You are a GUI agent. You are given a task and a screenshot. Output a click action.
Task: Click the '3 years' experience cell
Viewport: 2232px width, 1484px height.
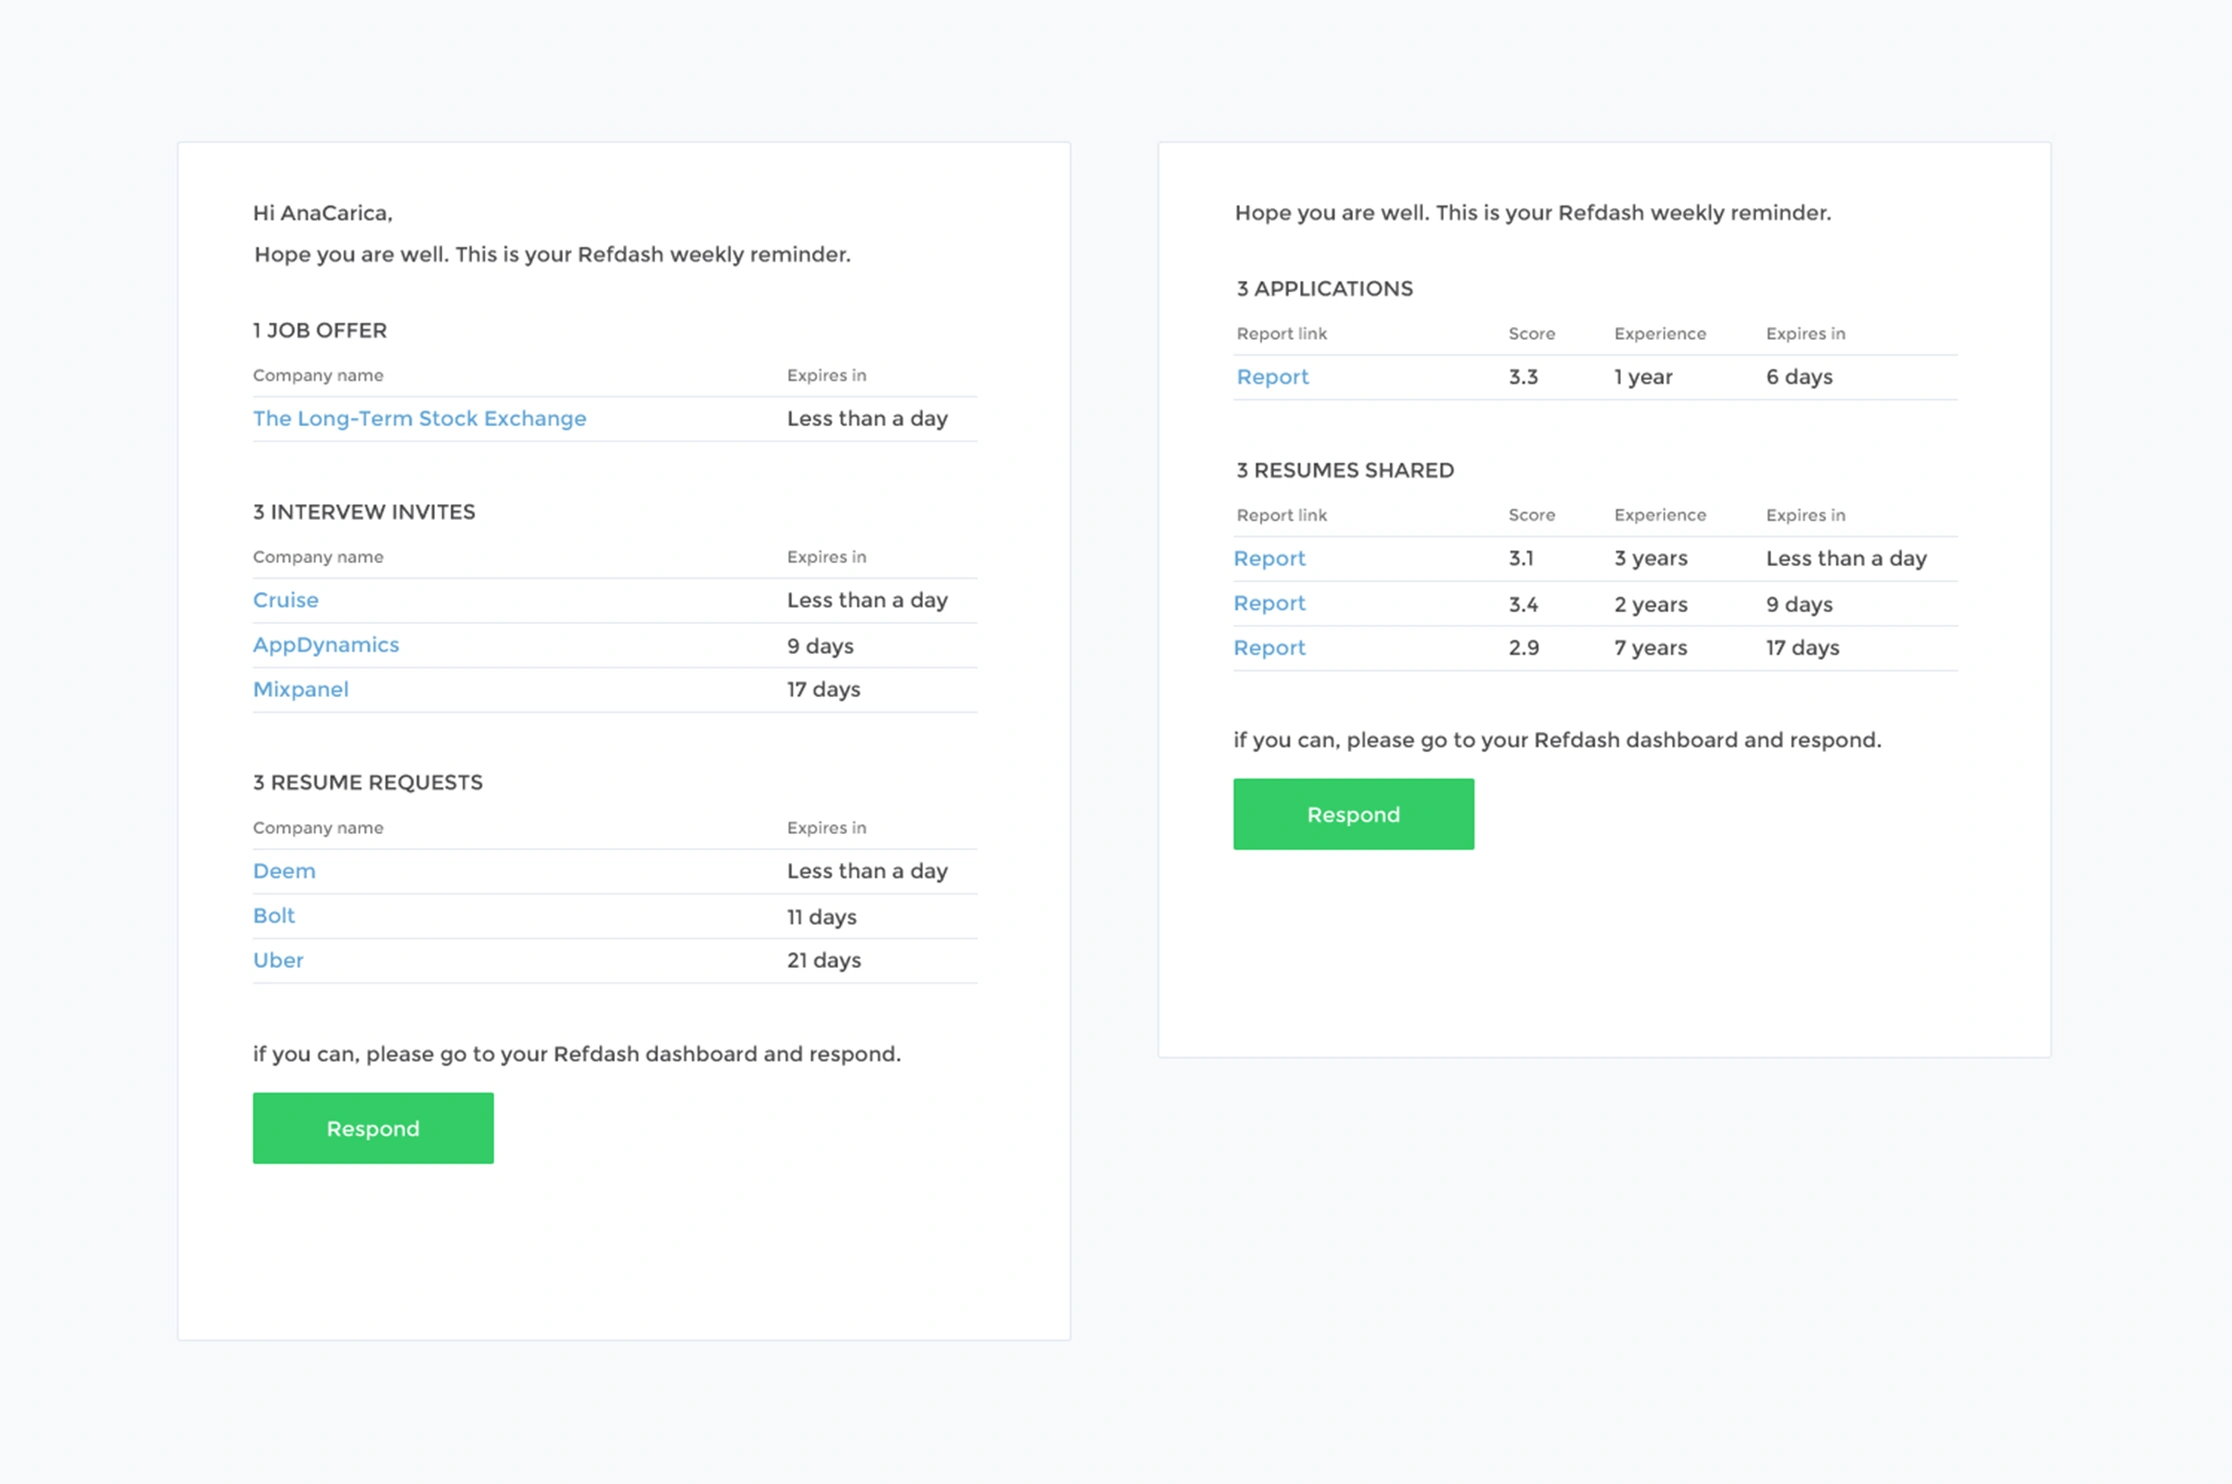coord(1650,559)
